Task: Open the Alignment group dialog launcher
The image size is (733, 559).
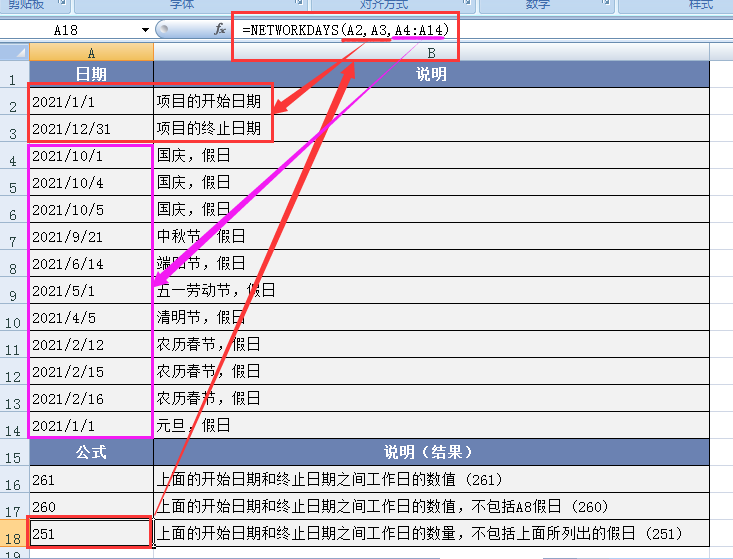Action: pos(467,3)
